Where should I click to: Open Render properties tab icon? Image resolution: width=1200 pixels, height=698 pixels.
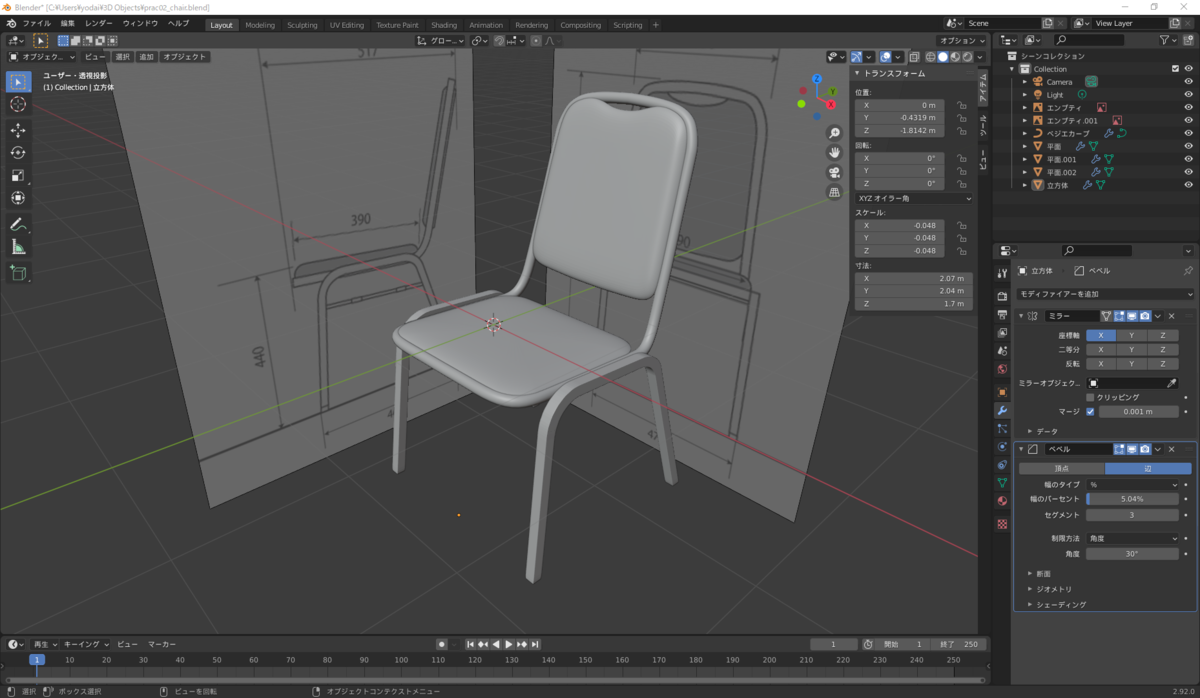[x=1002, y=296]
